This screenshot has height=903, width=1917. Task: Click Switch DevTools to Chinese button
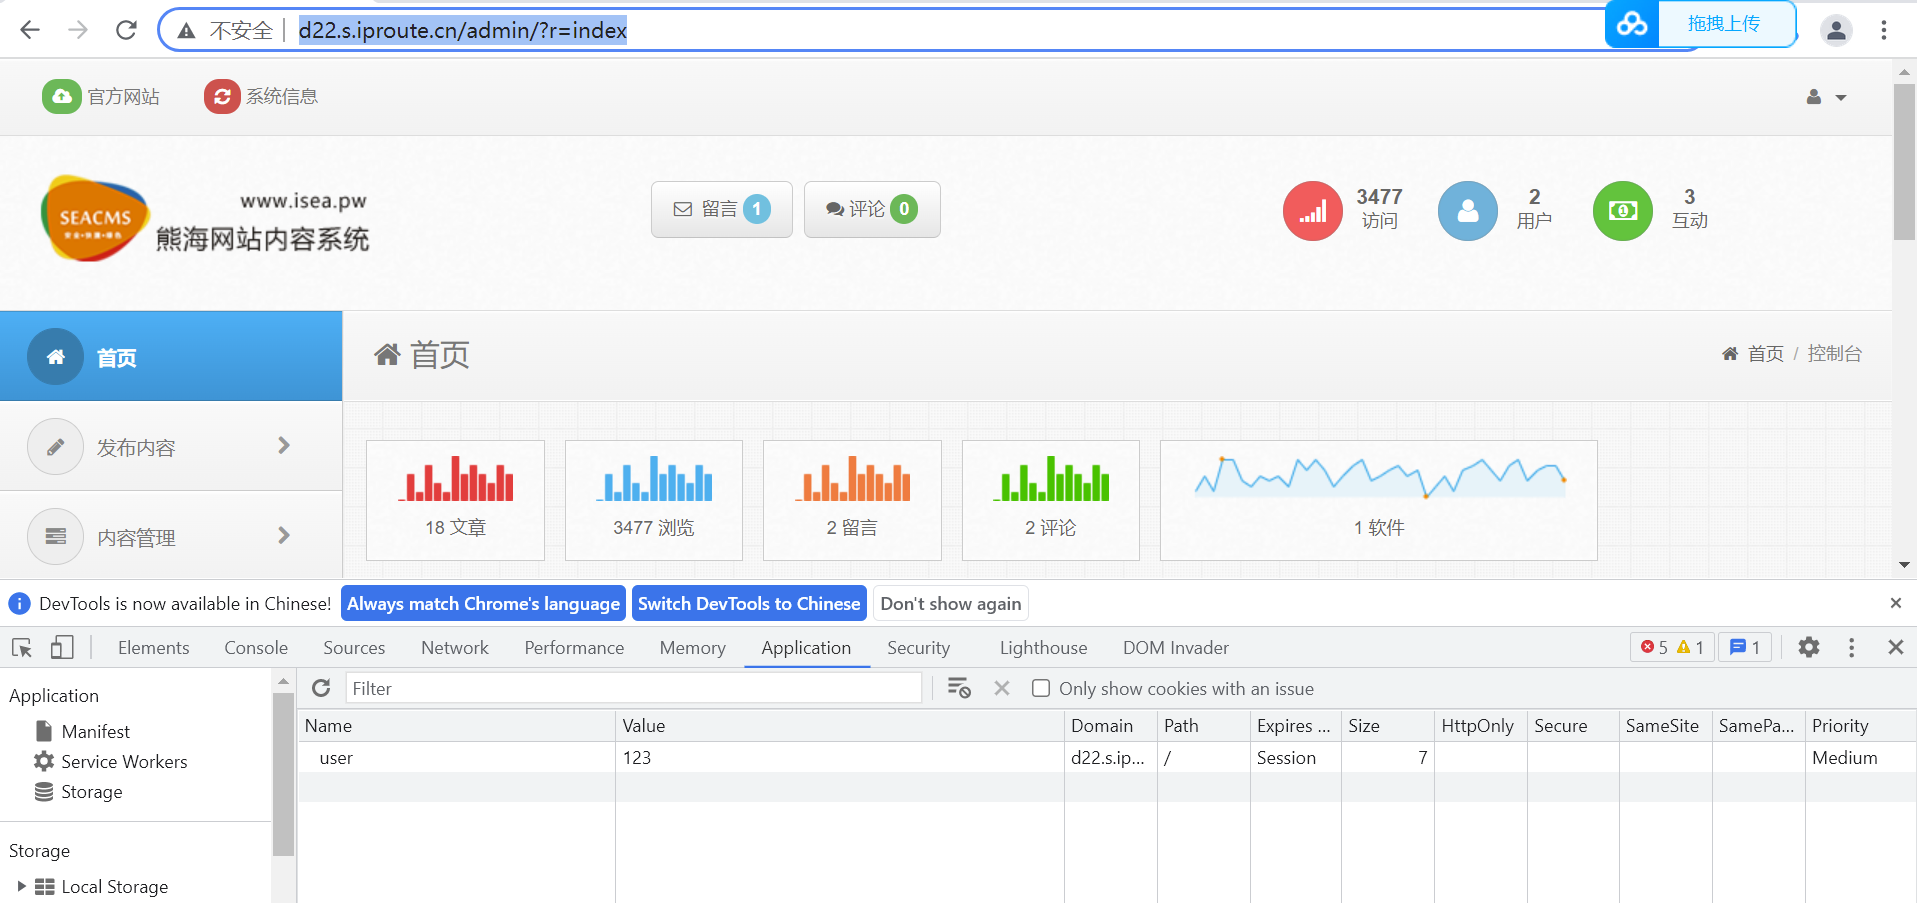point(748,603)
